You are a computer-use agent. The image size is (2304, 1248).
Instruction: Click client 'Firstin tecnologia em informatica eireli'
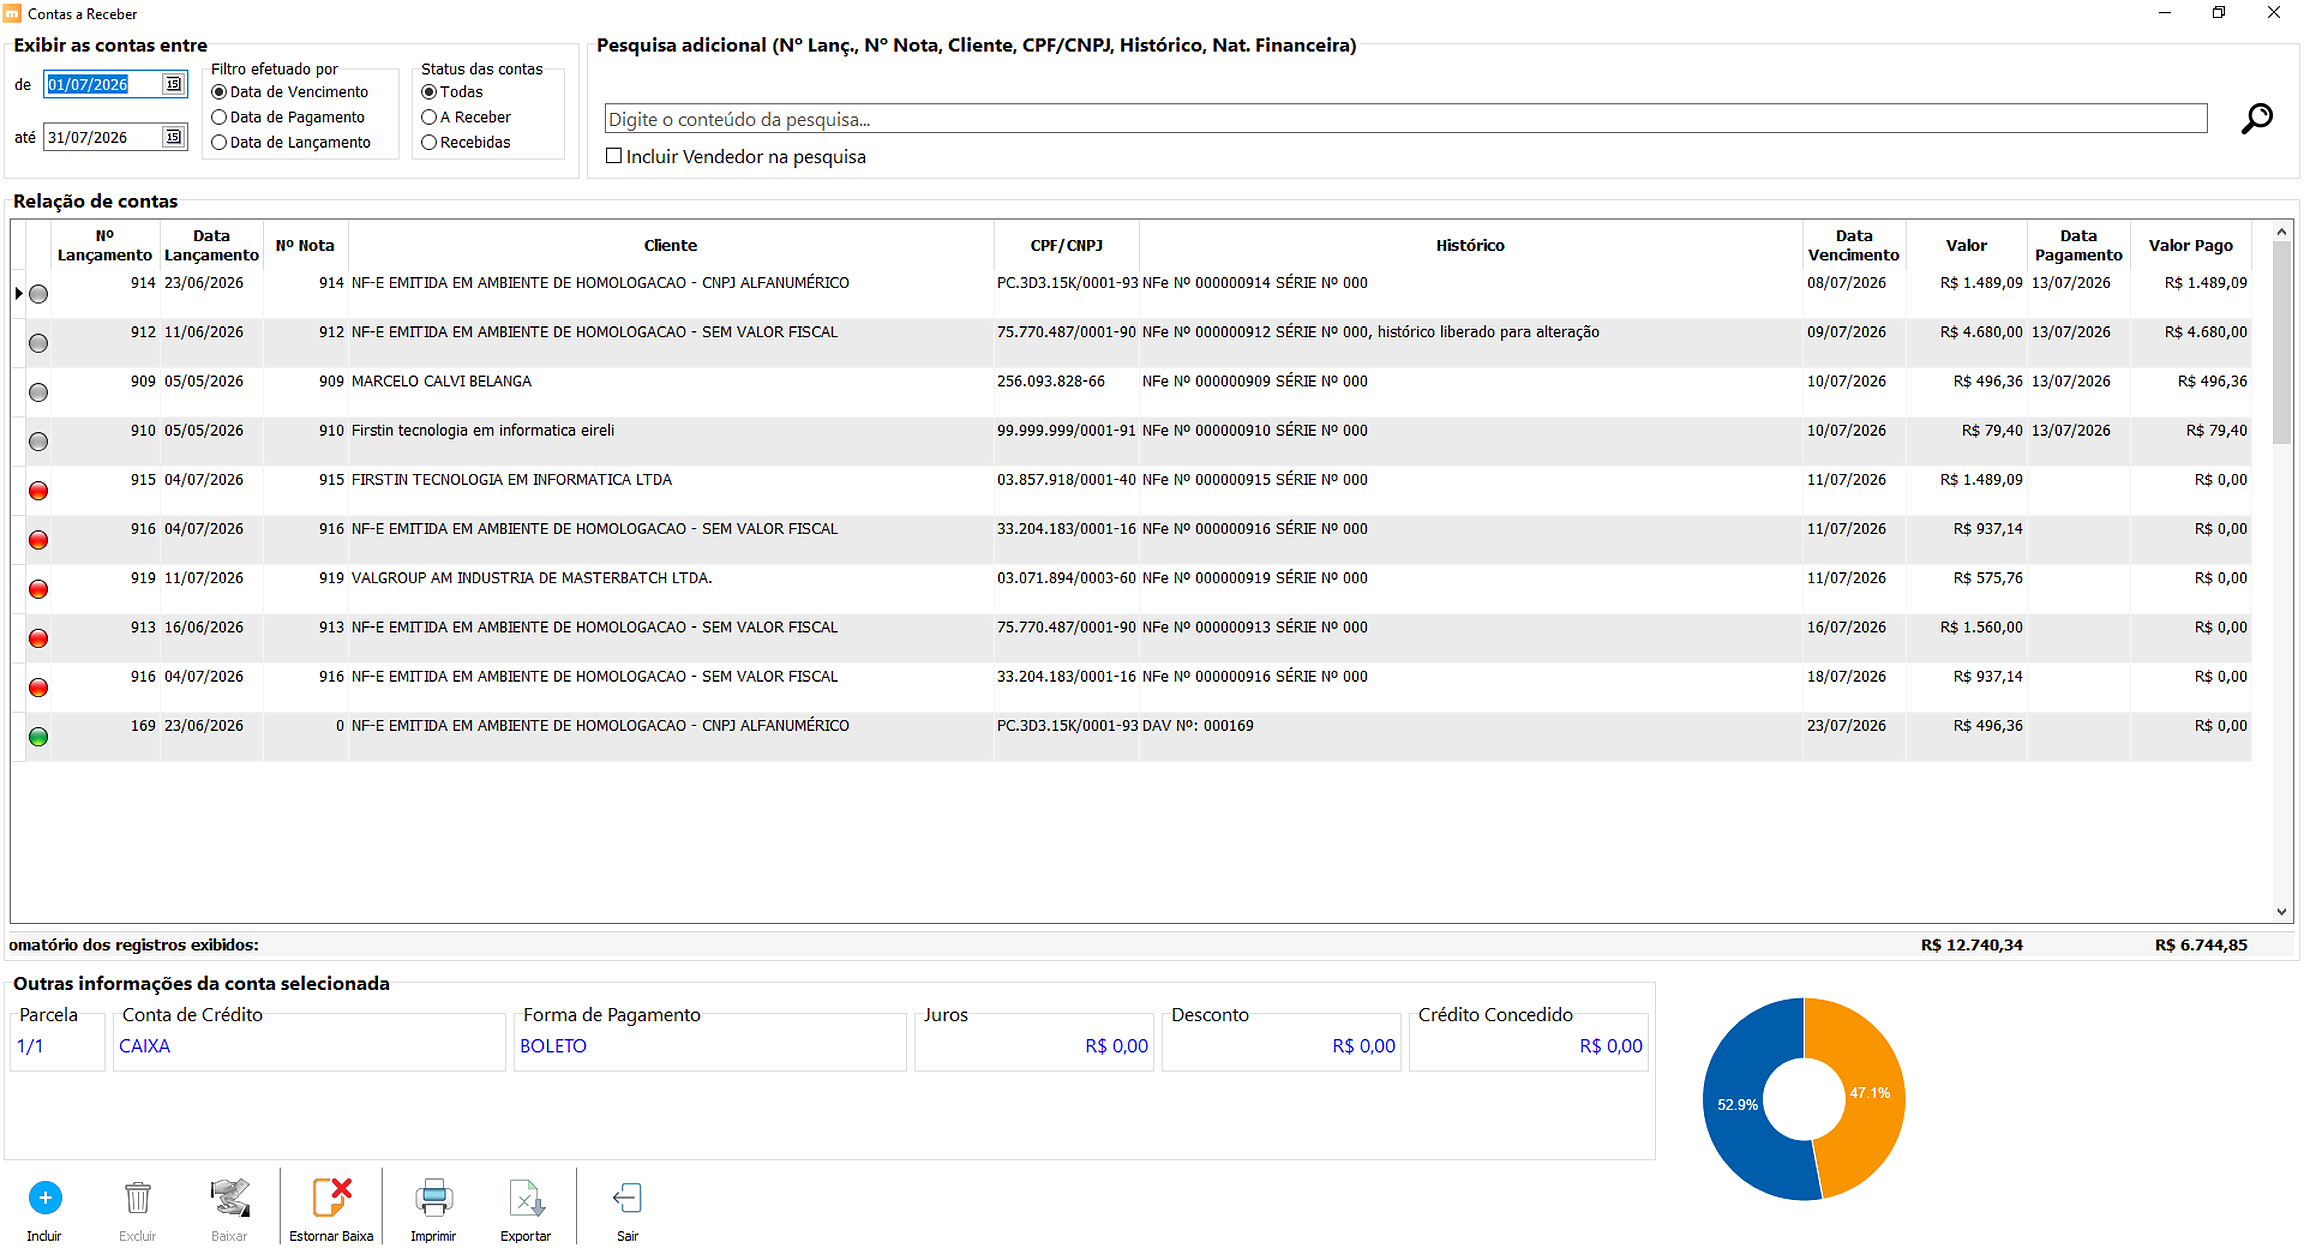pos(482,430)
